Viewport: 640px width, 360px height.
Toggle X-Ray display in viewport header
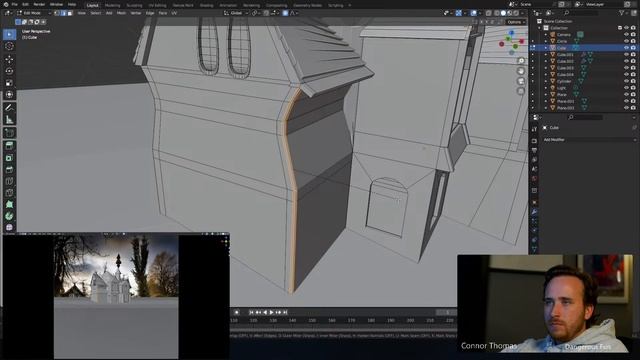point(489,13)
